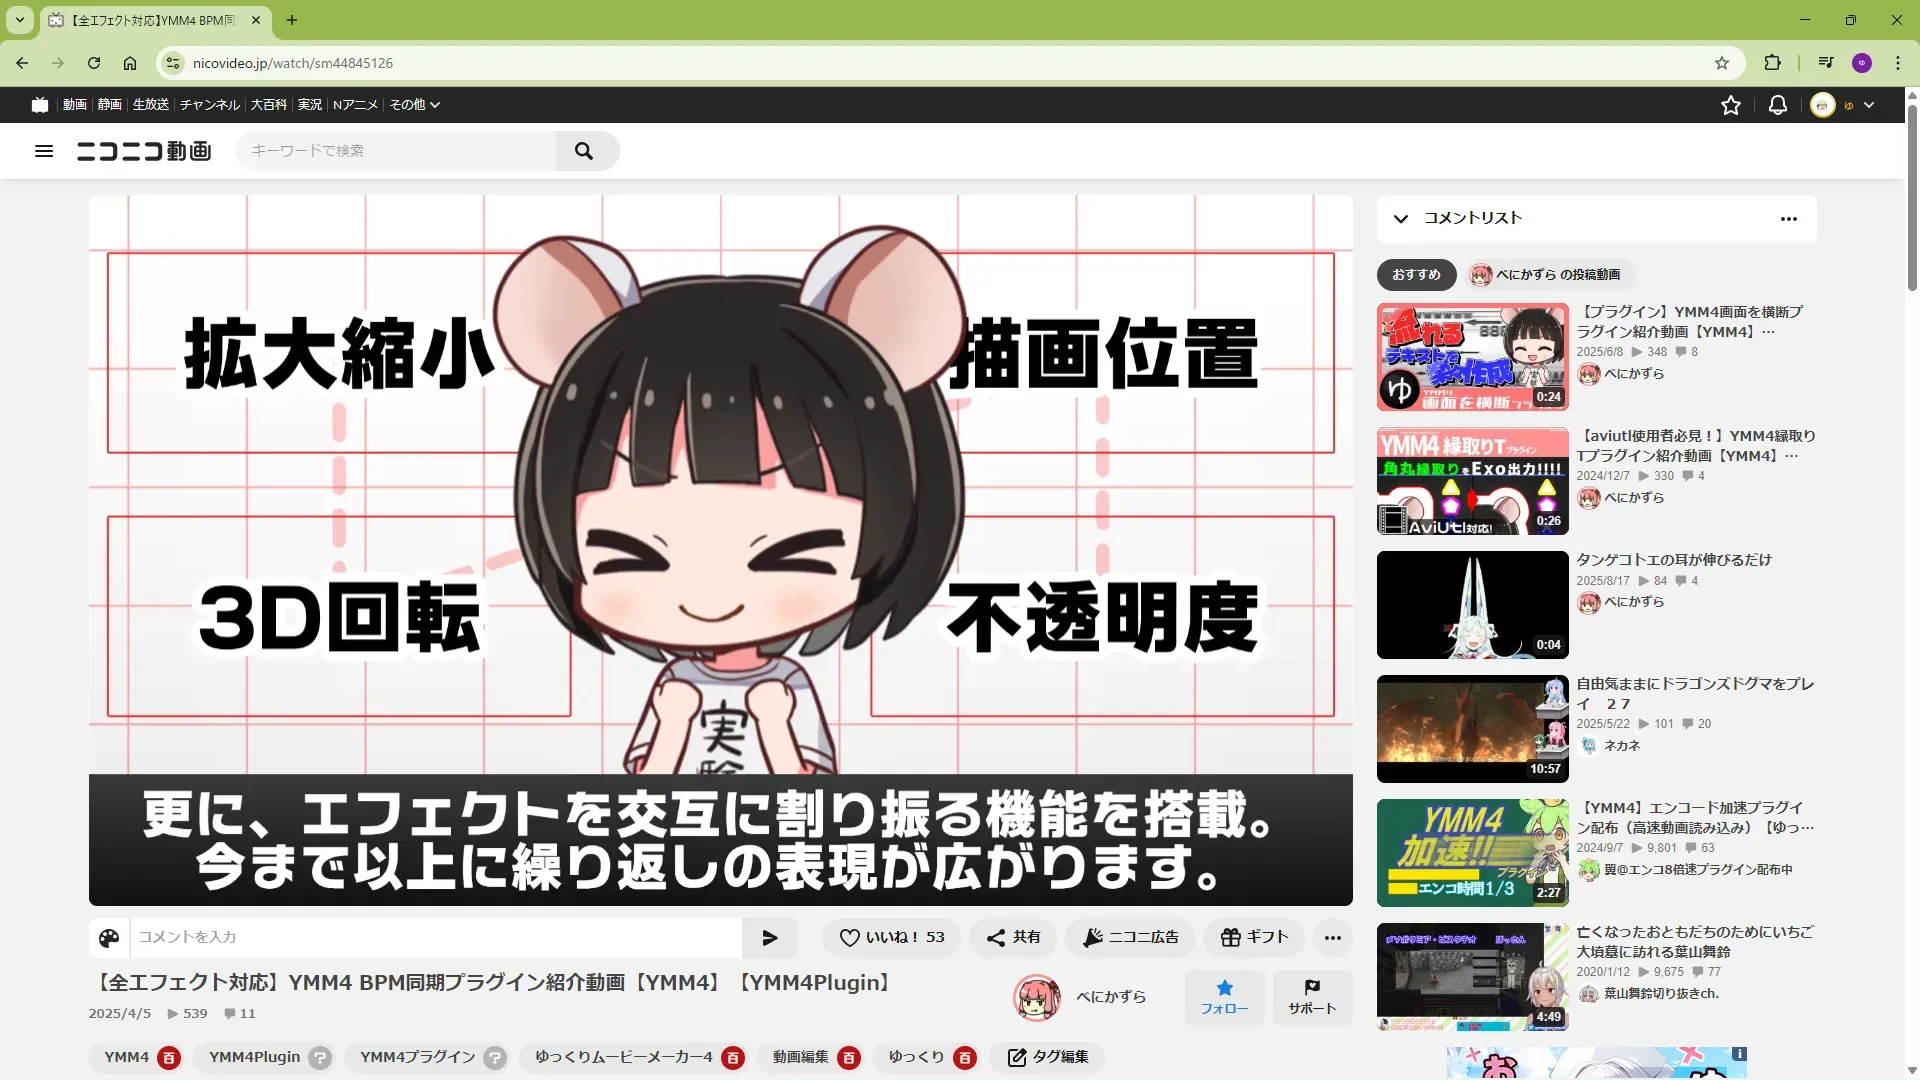Image resolution: width=1920 pixels, height=1080 pixels.
Task: Open notifications bell in header
Action: (x=1778, y=105)
